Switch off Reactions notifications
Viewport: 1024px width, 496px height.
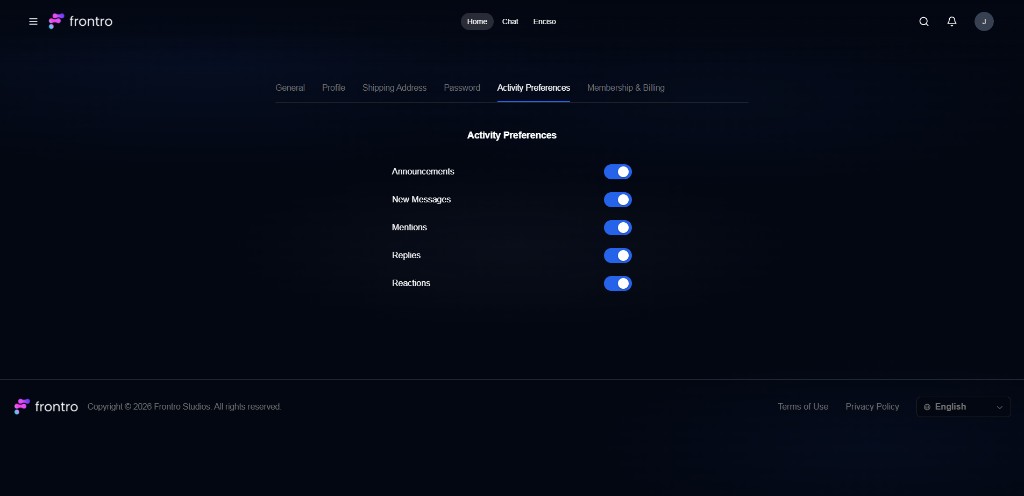click(617, 284)
